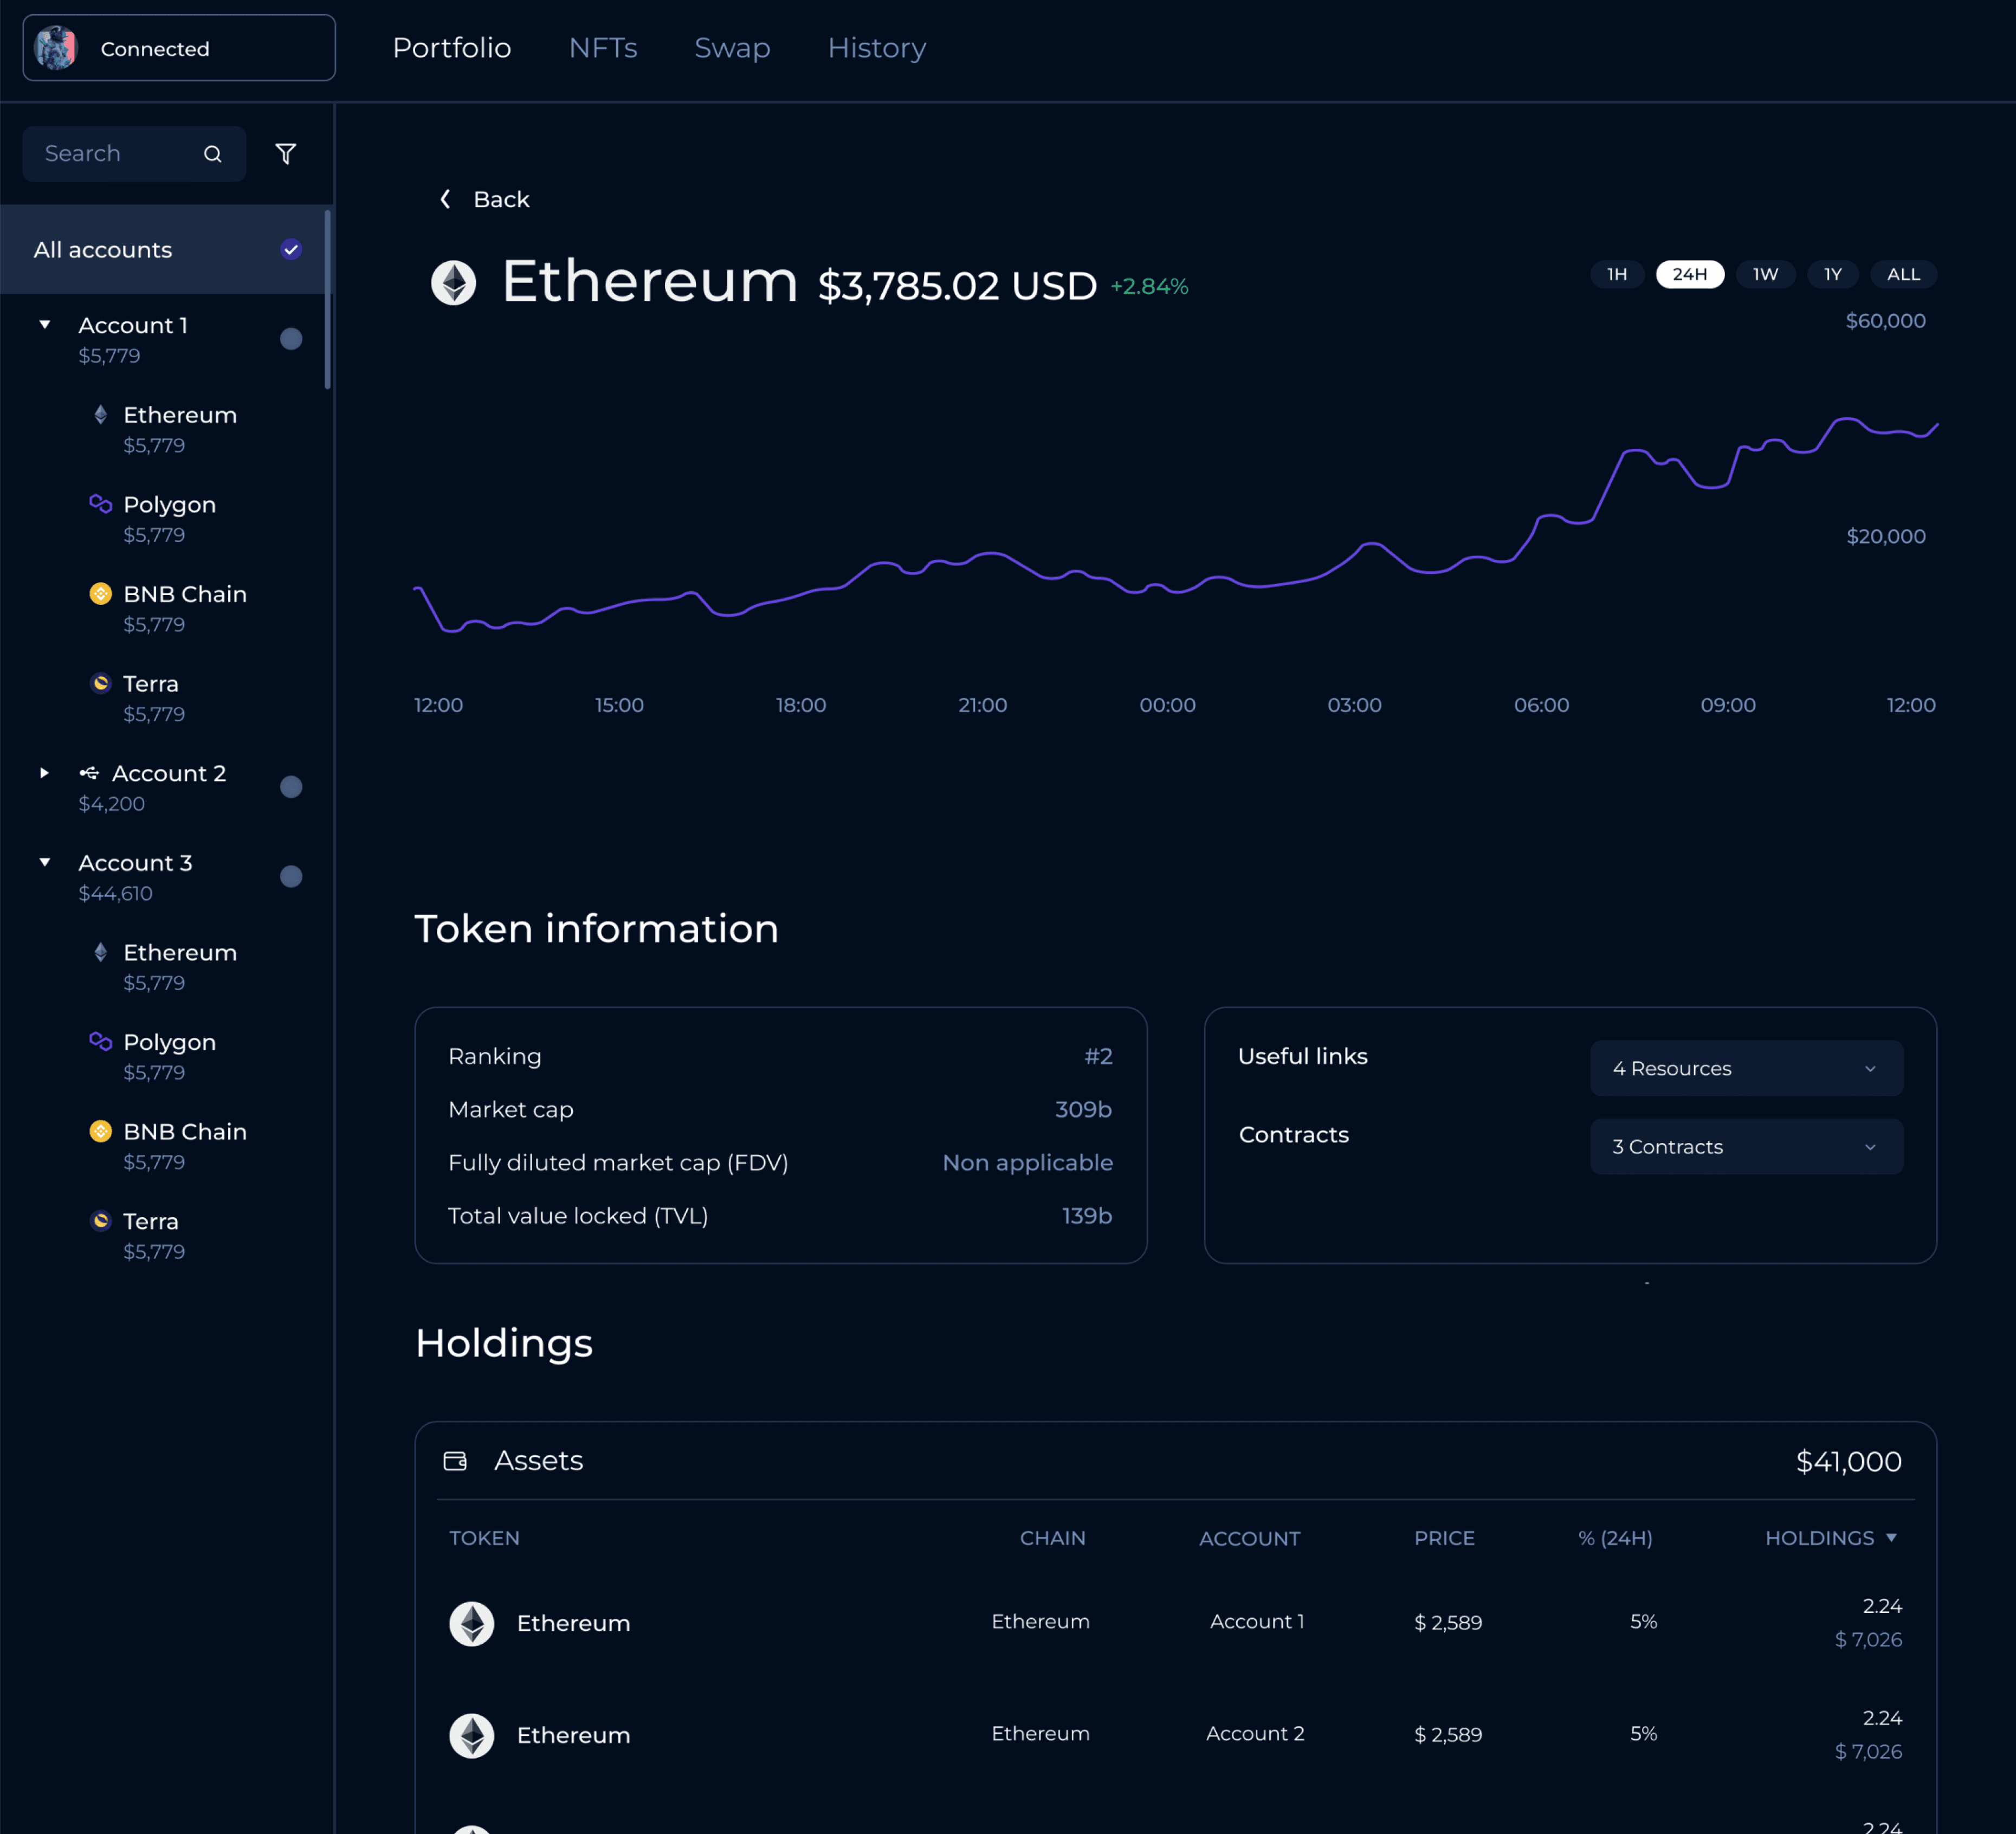Screen dimensions: 2016x1834
Task: Toggle the All accounts checkmark
Action: click(291, 250)
